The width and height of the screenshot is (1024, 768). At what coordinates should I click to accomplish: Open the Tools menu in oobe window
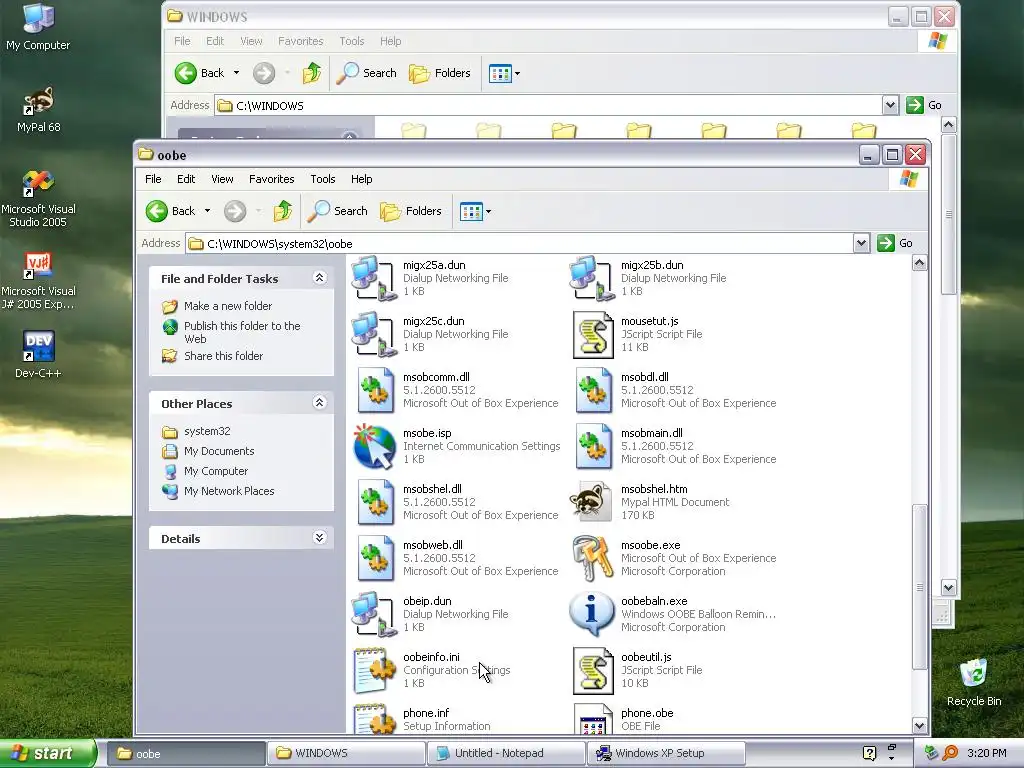pos(323,179)
